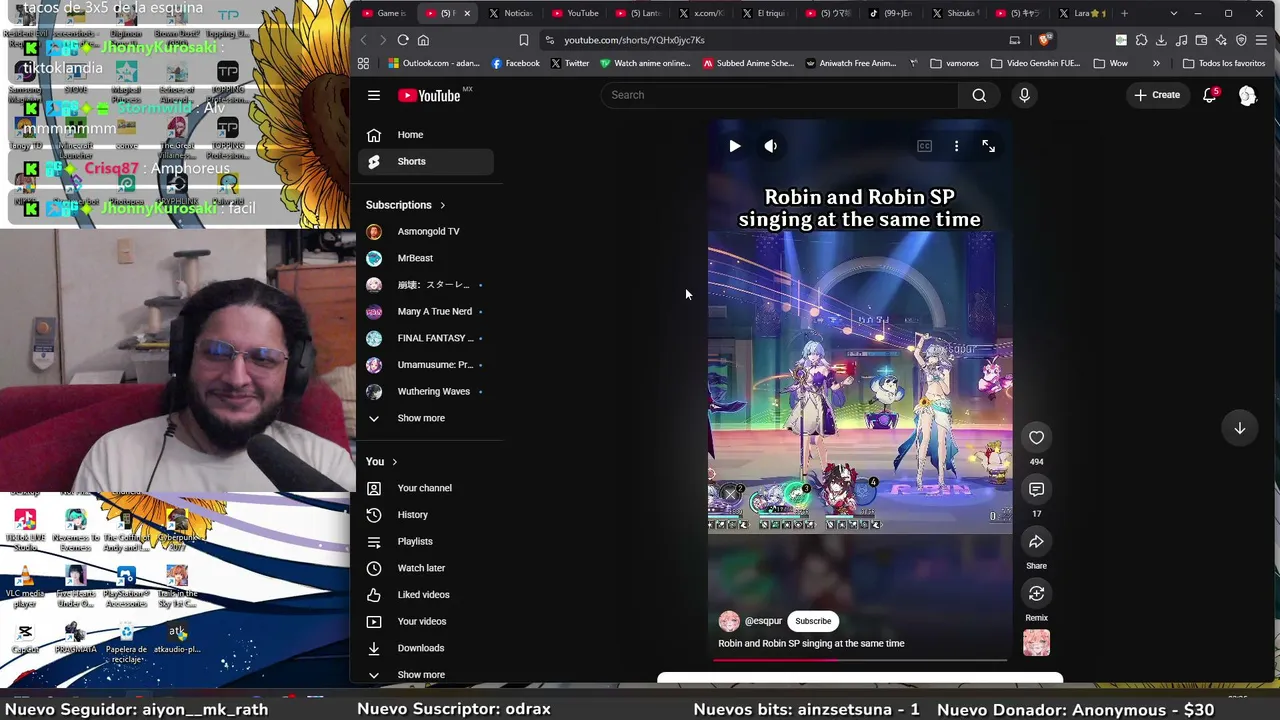Mute the Short's volume
The image size is (1280, 720).
point(770,146)
